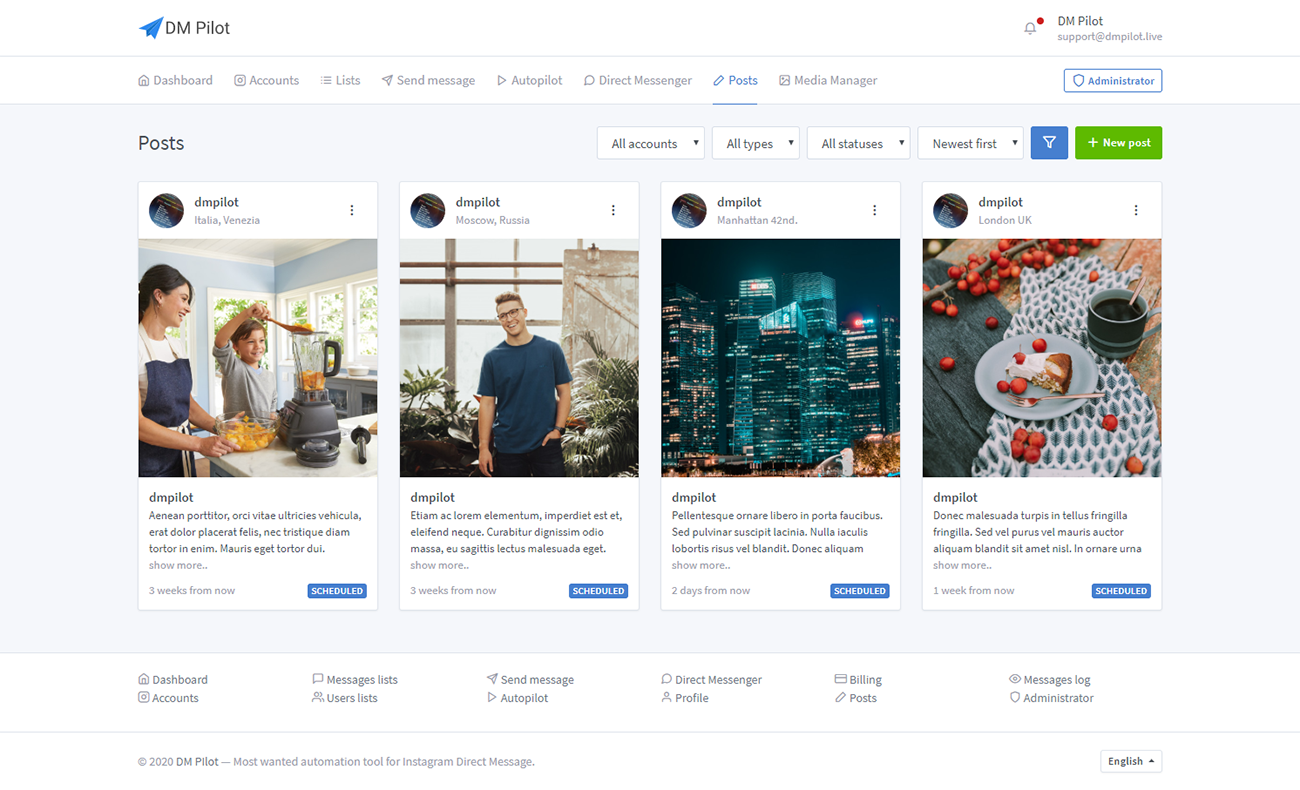The image size is (1300, 790).
Task: Click the Direct Messenger link in the footer
Action: tap(711, 679)
